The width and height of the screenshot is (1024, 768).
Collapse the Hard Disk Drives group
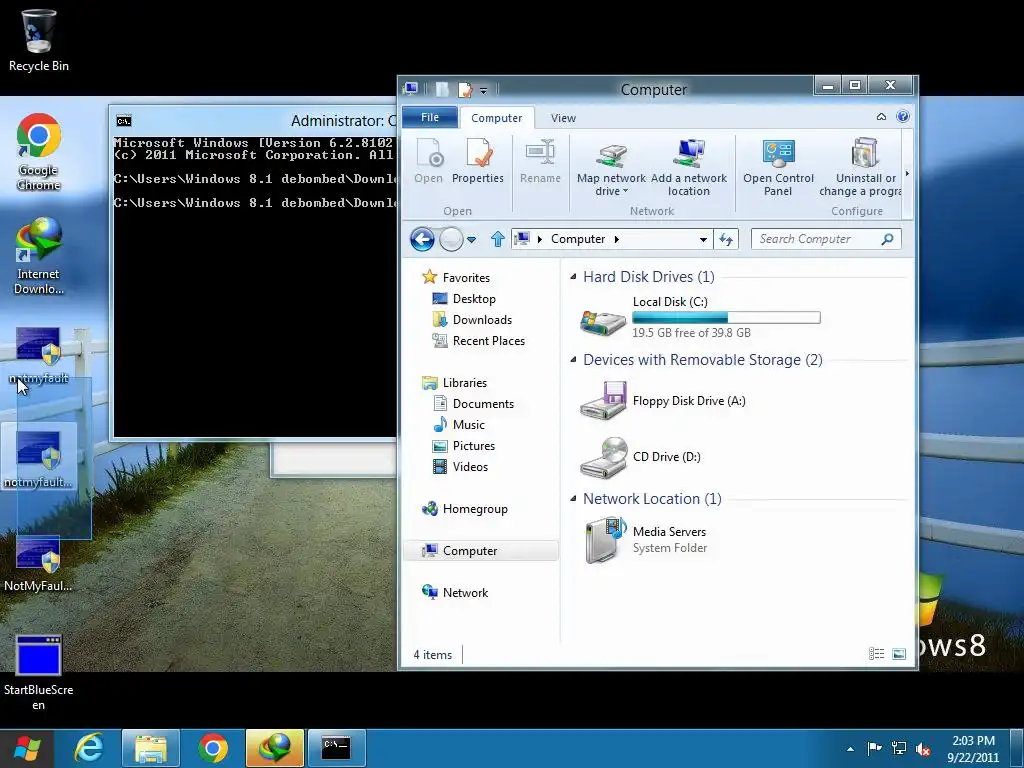573,277
